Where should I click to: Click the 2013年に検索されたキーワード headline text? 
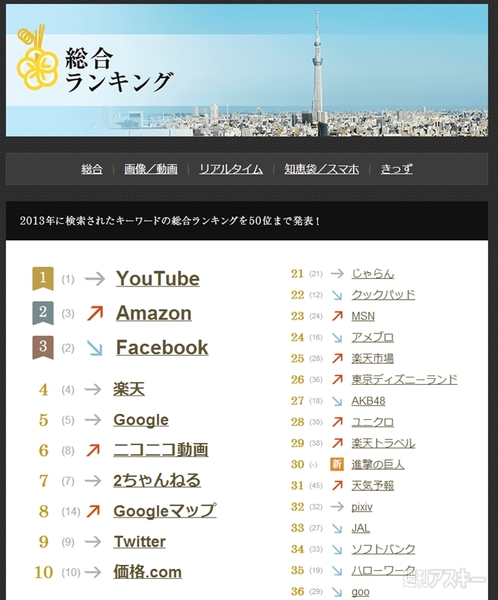tap(169, 221)
